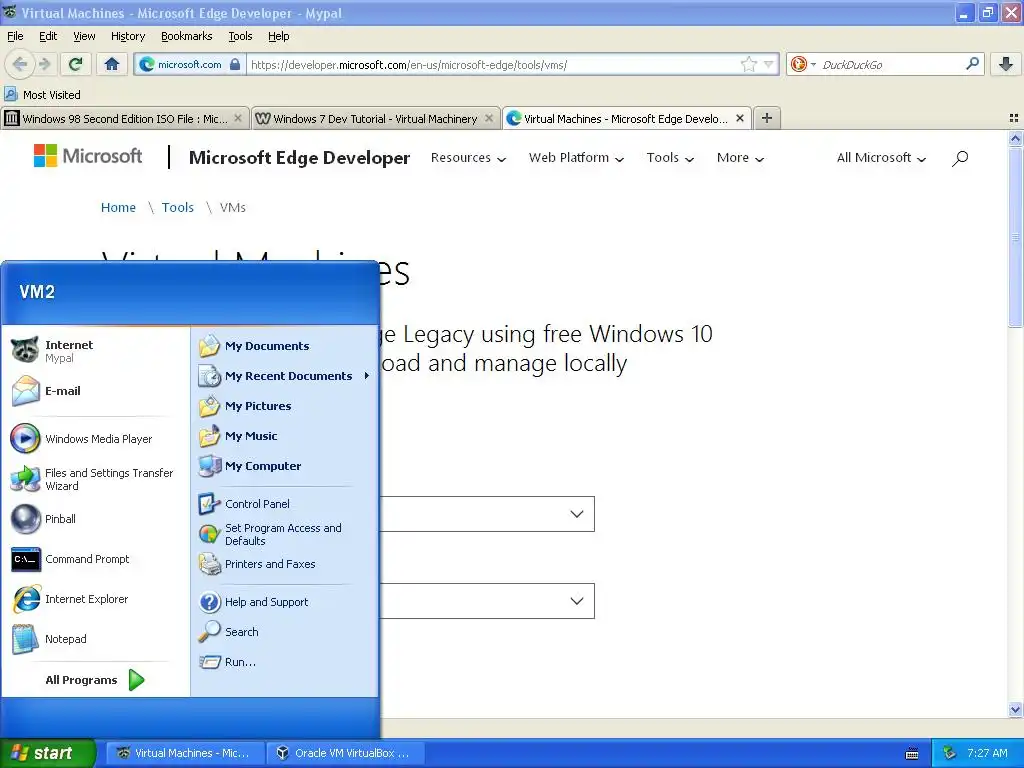Expand the Resources dropdown menu

(468, 158)
